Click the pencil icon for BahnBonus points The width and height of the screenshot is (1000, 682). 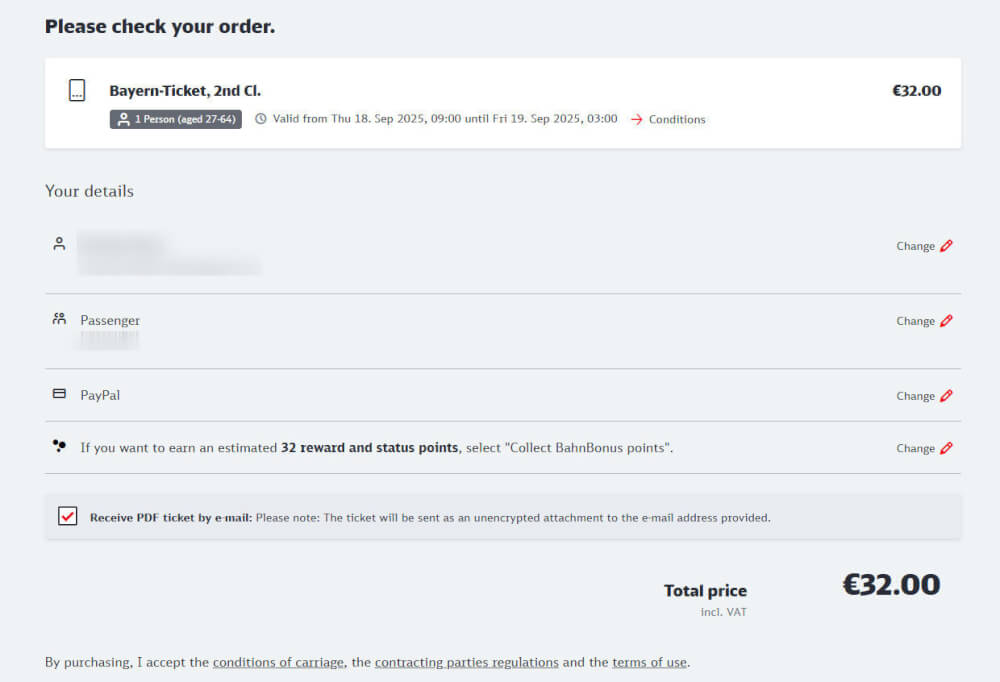[947, 448]
